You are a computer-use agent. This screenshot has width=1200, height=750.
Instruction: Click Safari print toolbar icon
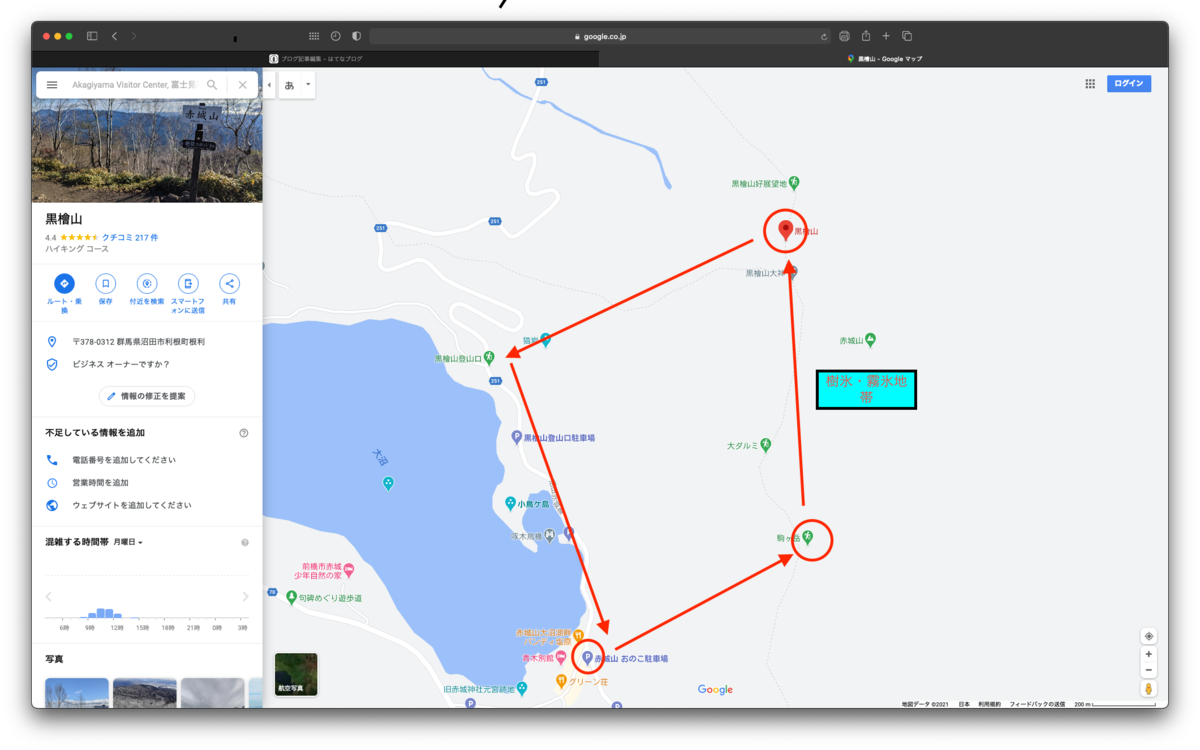(x=844, y=36)
